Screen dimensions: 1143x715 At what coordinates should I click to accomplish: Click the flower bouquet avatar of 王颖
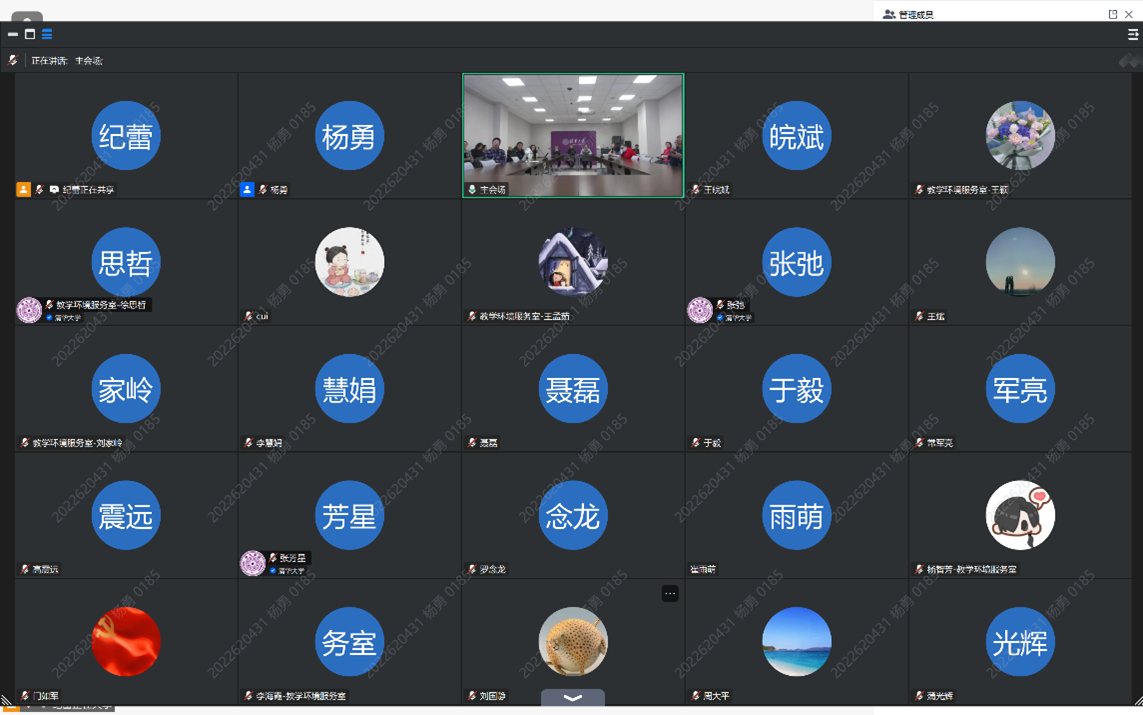click(1020, 136)
